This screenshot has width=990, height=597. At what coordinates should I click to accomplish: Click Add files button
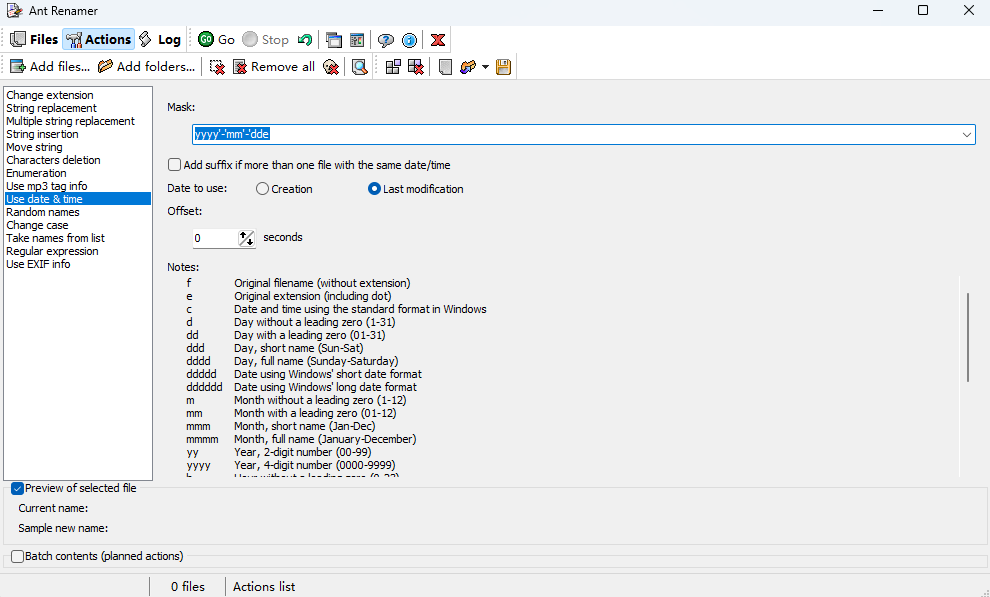tap(50, 67)
